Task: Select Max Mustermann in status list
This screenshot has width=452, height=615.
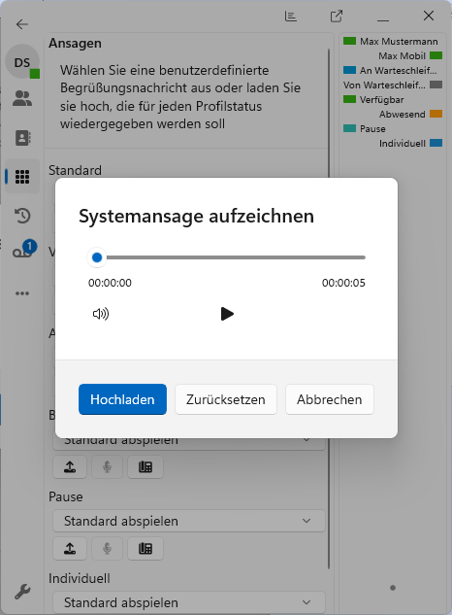Action: coord(391,41)
